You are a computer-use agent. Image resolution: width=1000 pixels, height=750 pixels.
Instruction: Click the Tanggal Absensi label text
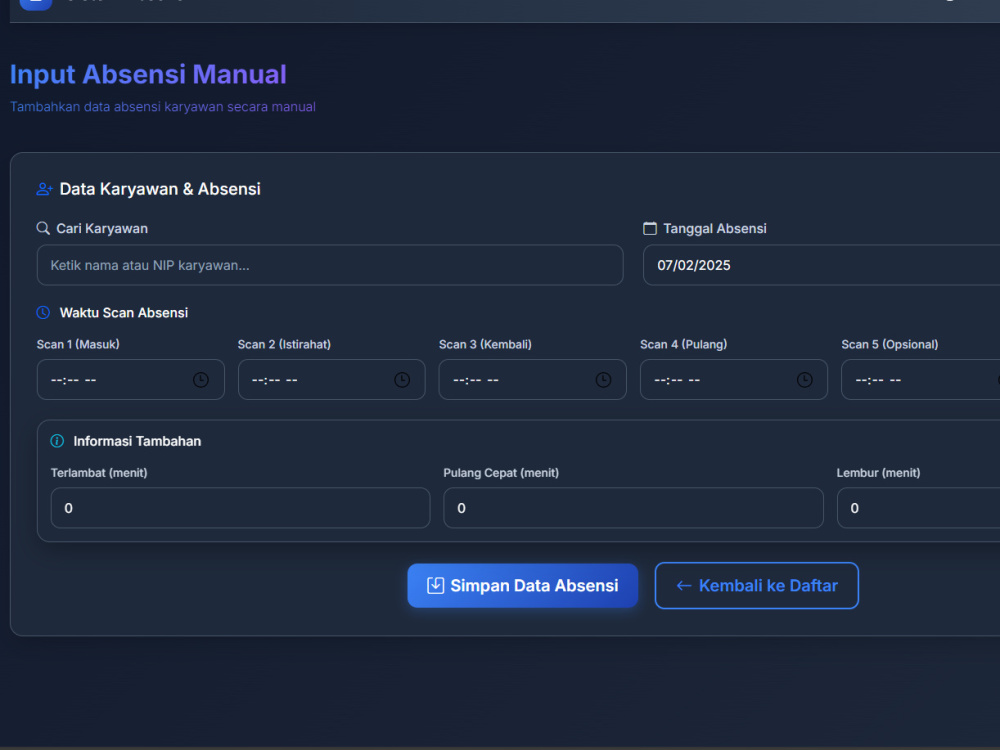click(715, 229)
